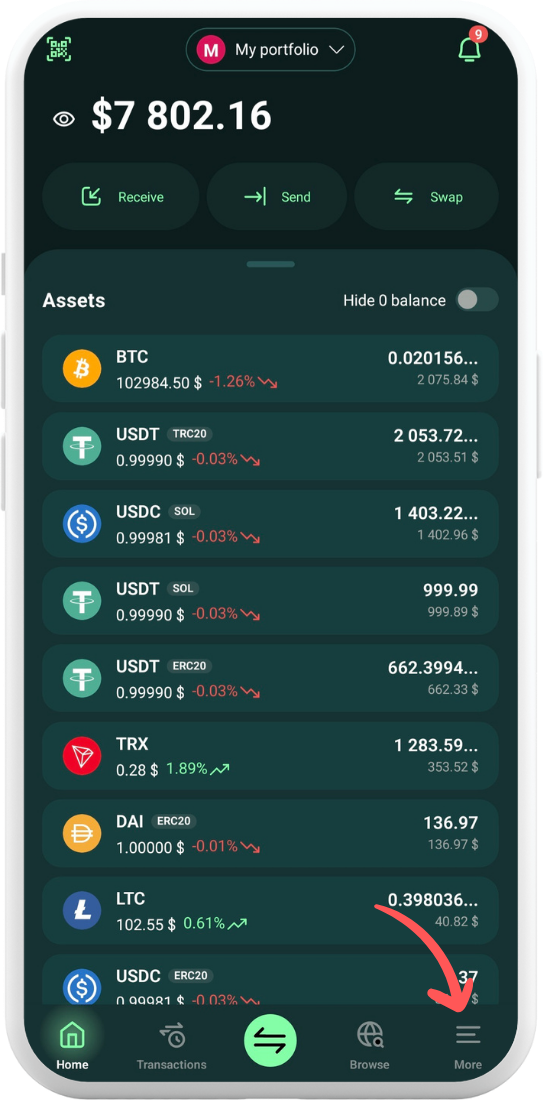Hide balance with the eye icon
This screenshot has height=1100, width=543.
point(64,119)
